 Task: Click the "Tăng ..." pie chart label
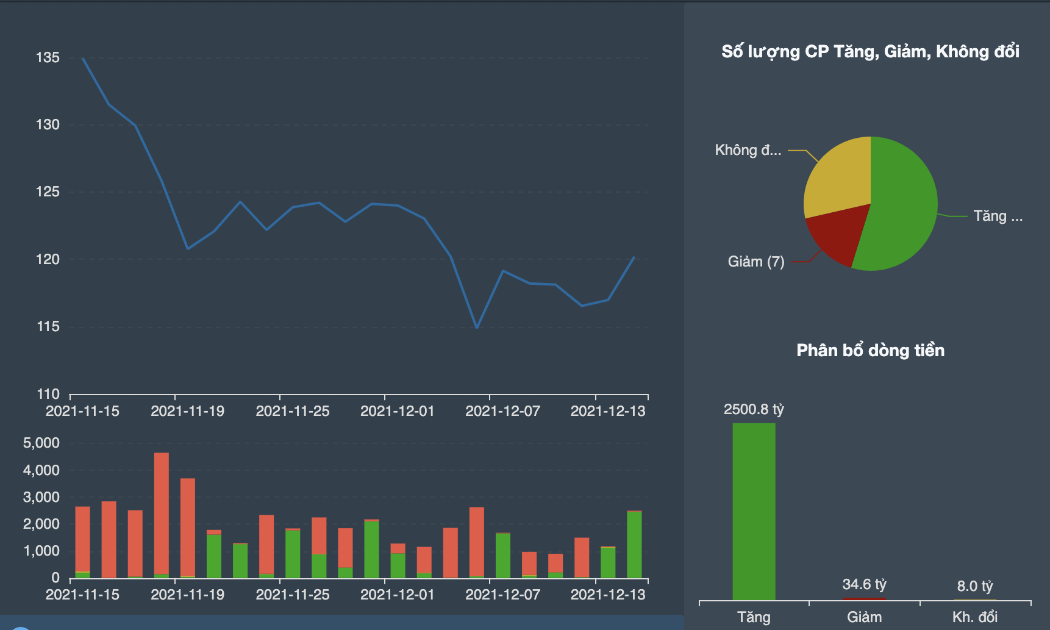click(x=998, y=216)
